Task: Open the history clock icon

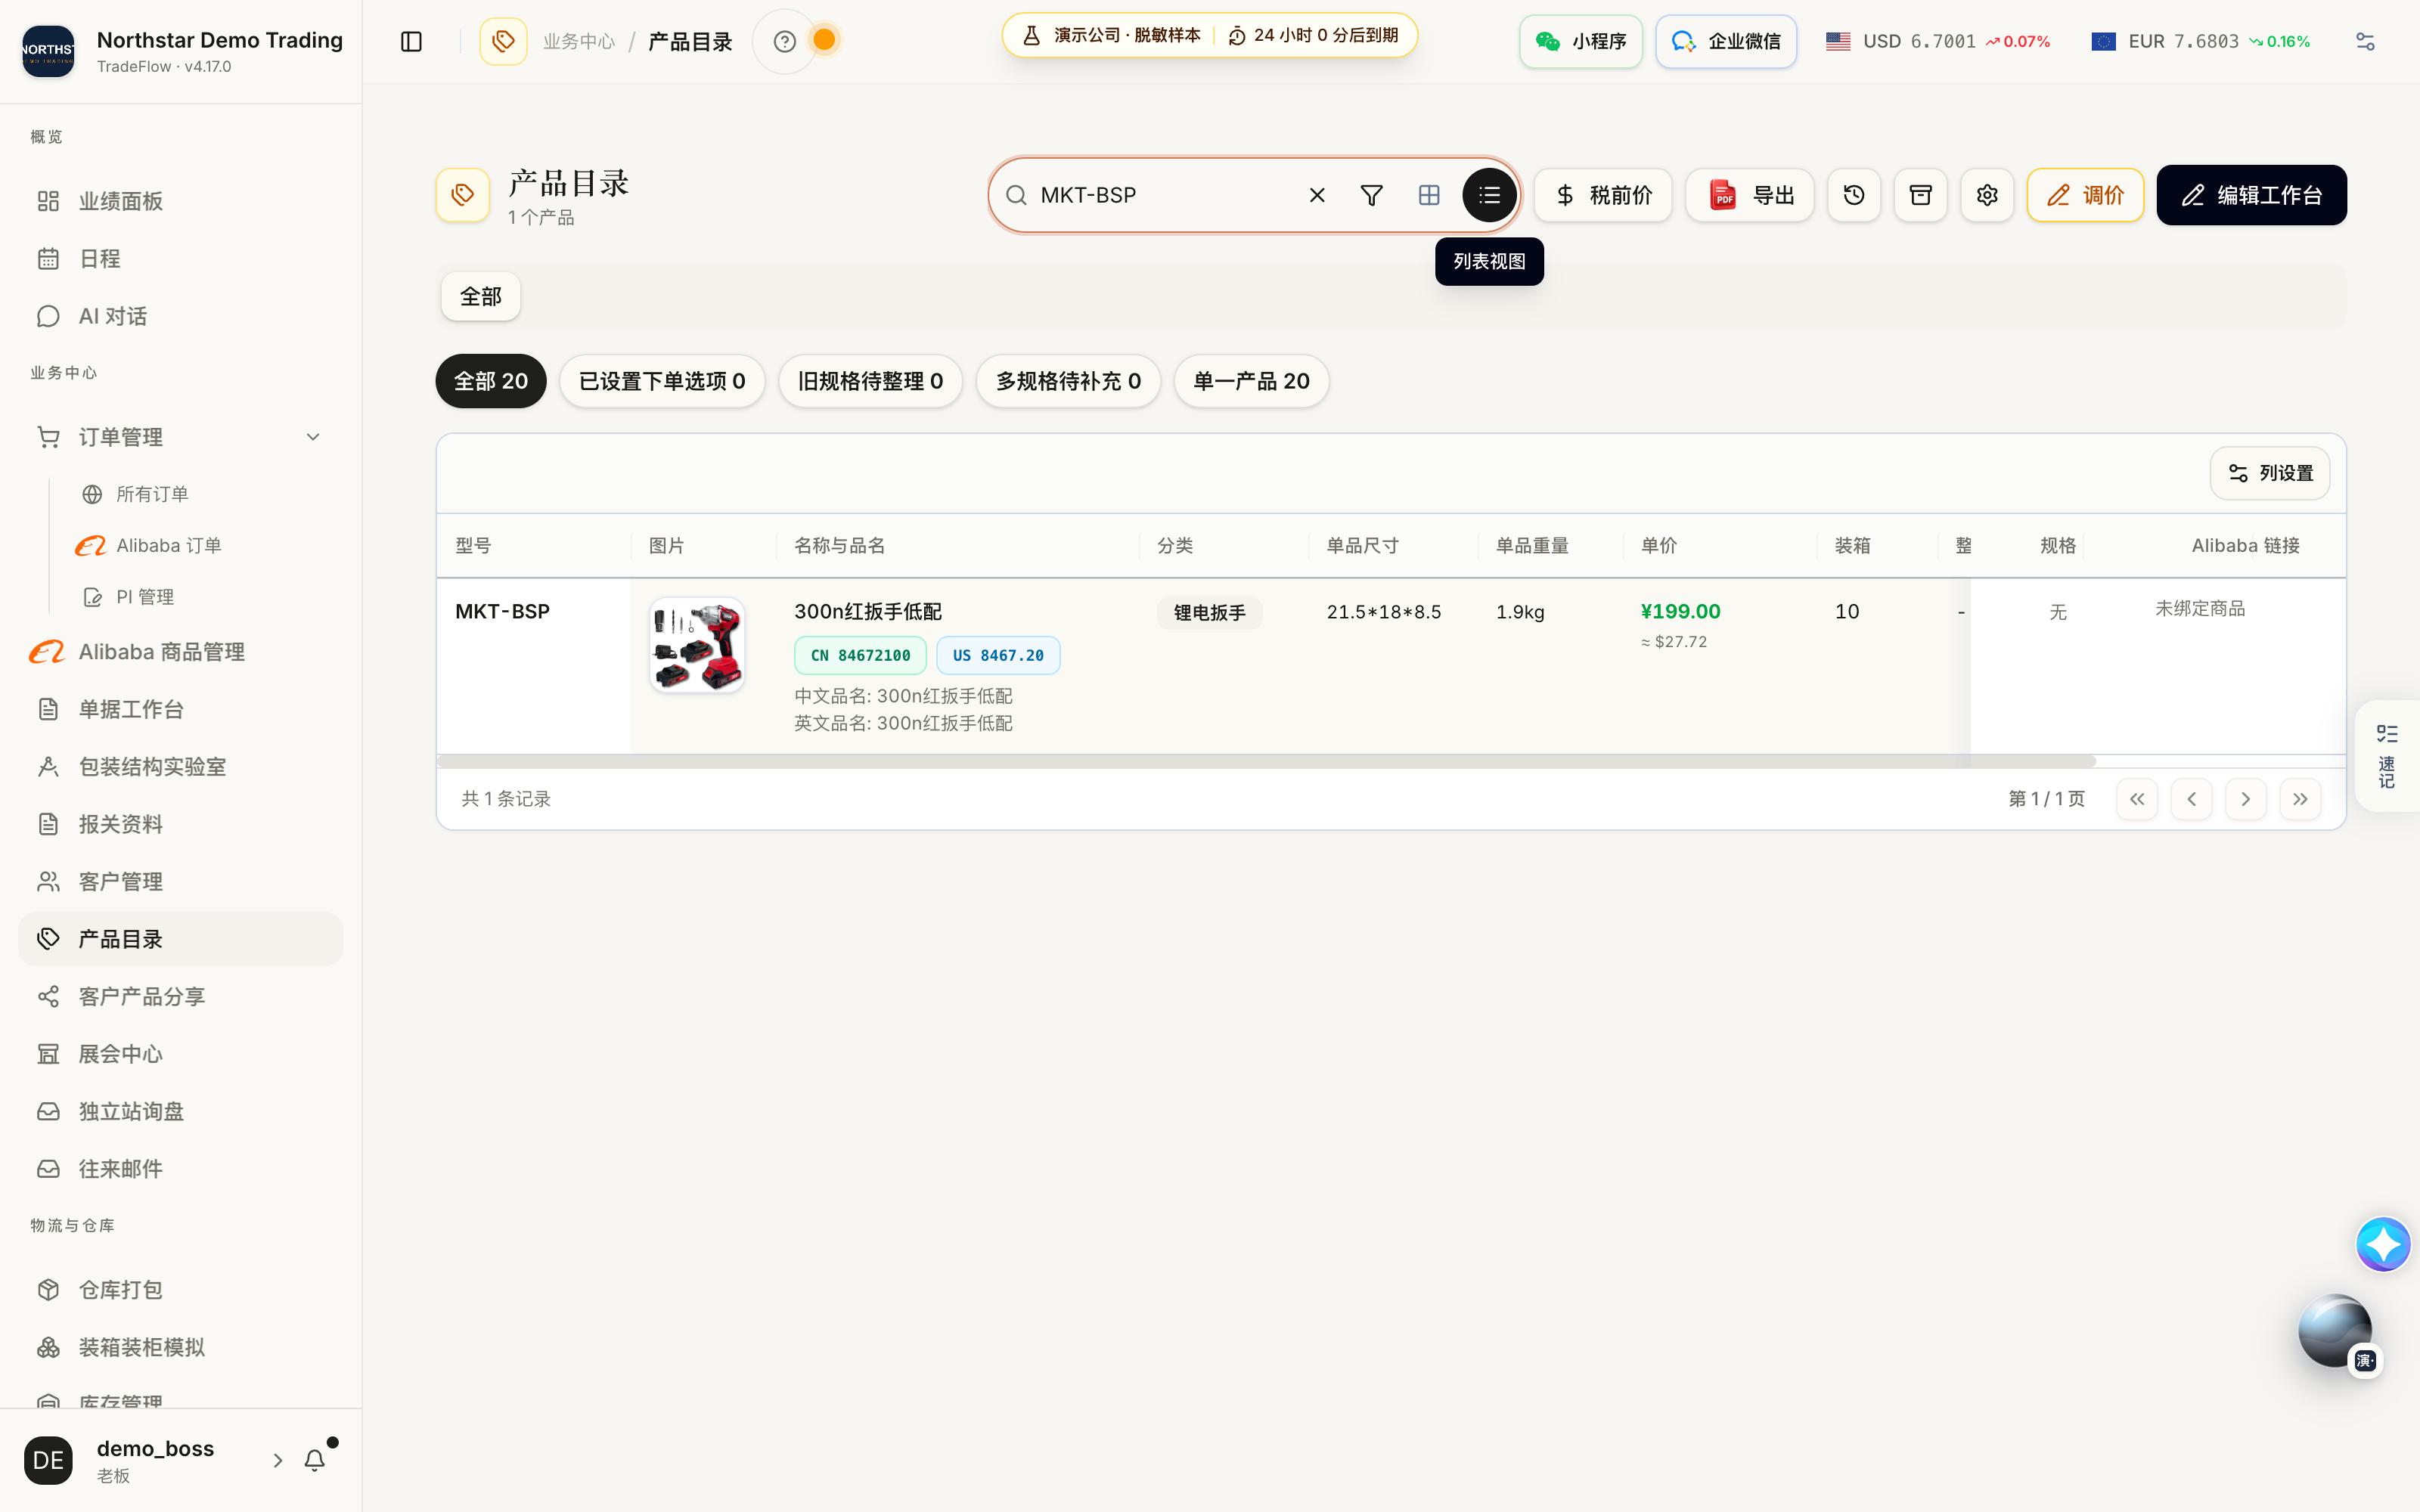Action: pyautogui.click(x=1854, y=195)
